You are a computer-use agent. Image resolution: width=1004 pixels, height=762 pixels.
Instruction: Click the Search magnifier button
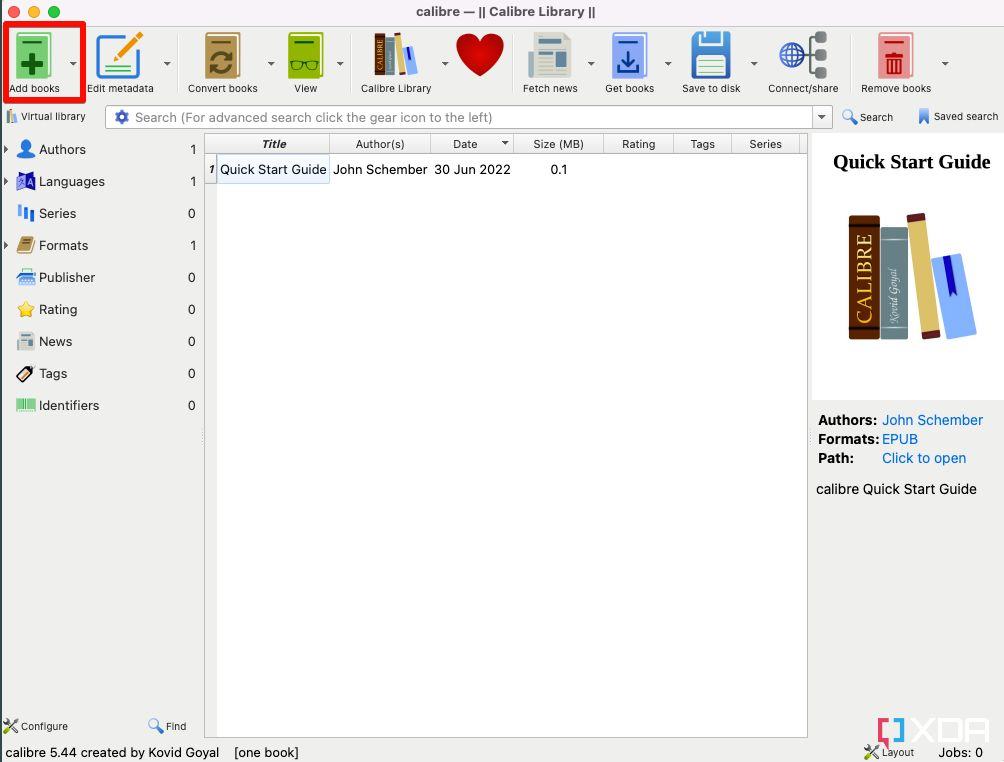868,117
